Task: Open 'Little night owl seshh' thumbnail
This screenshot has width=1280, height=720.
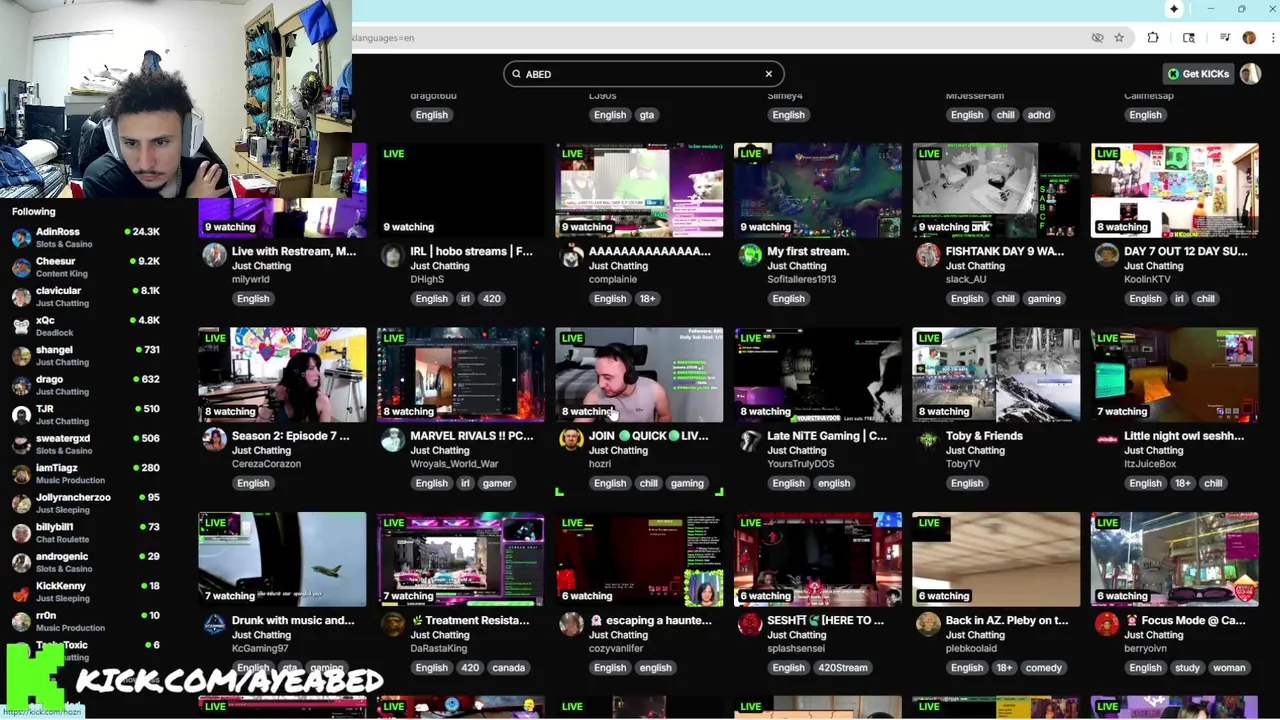Action: (1175, 375)
